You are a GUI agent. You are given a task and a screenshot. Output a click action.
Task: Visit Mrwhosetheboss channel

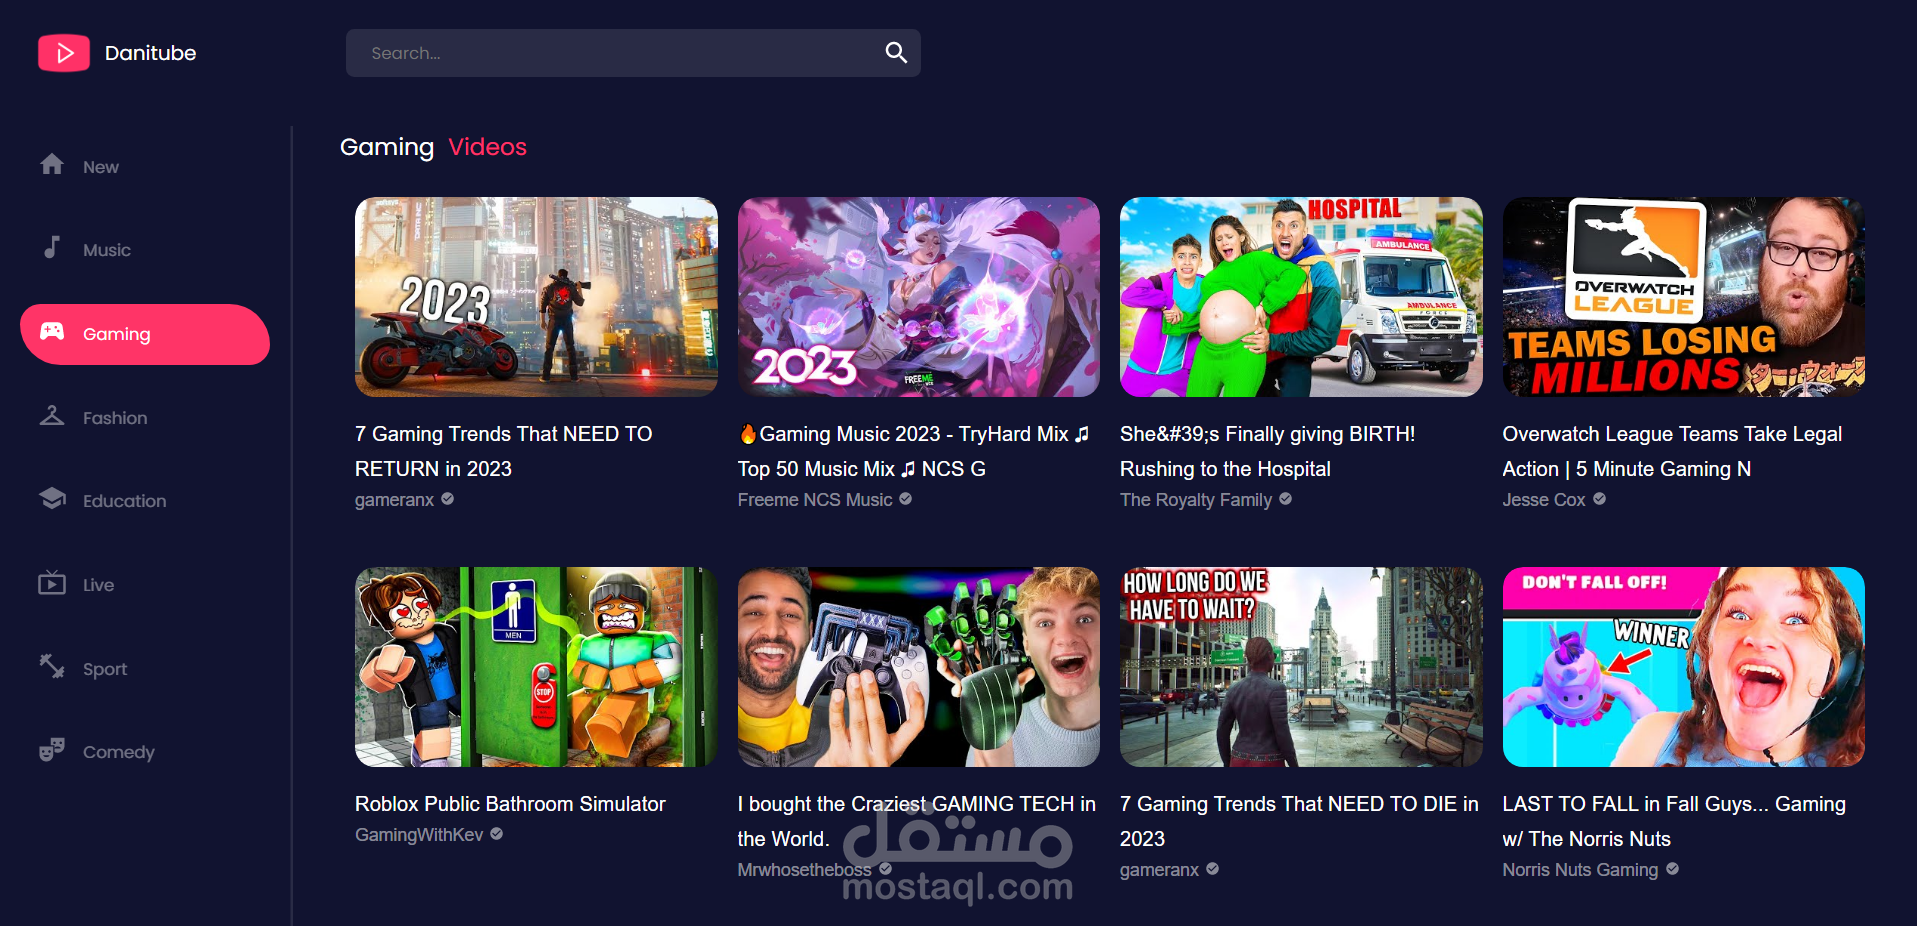(805, 869)
